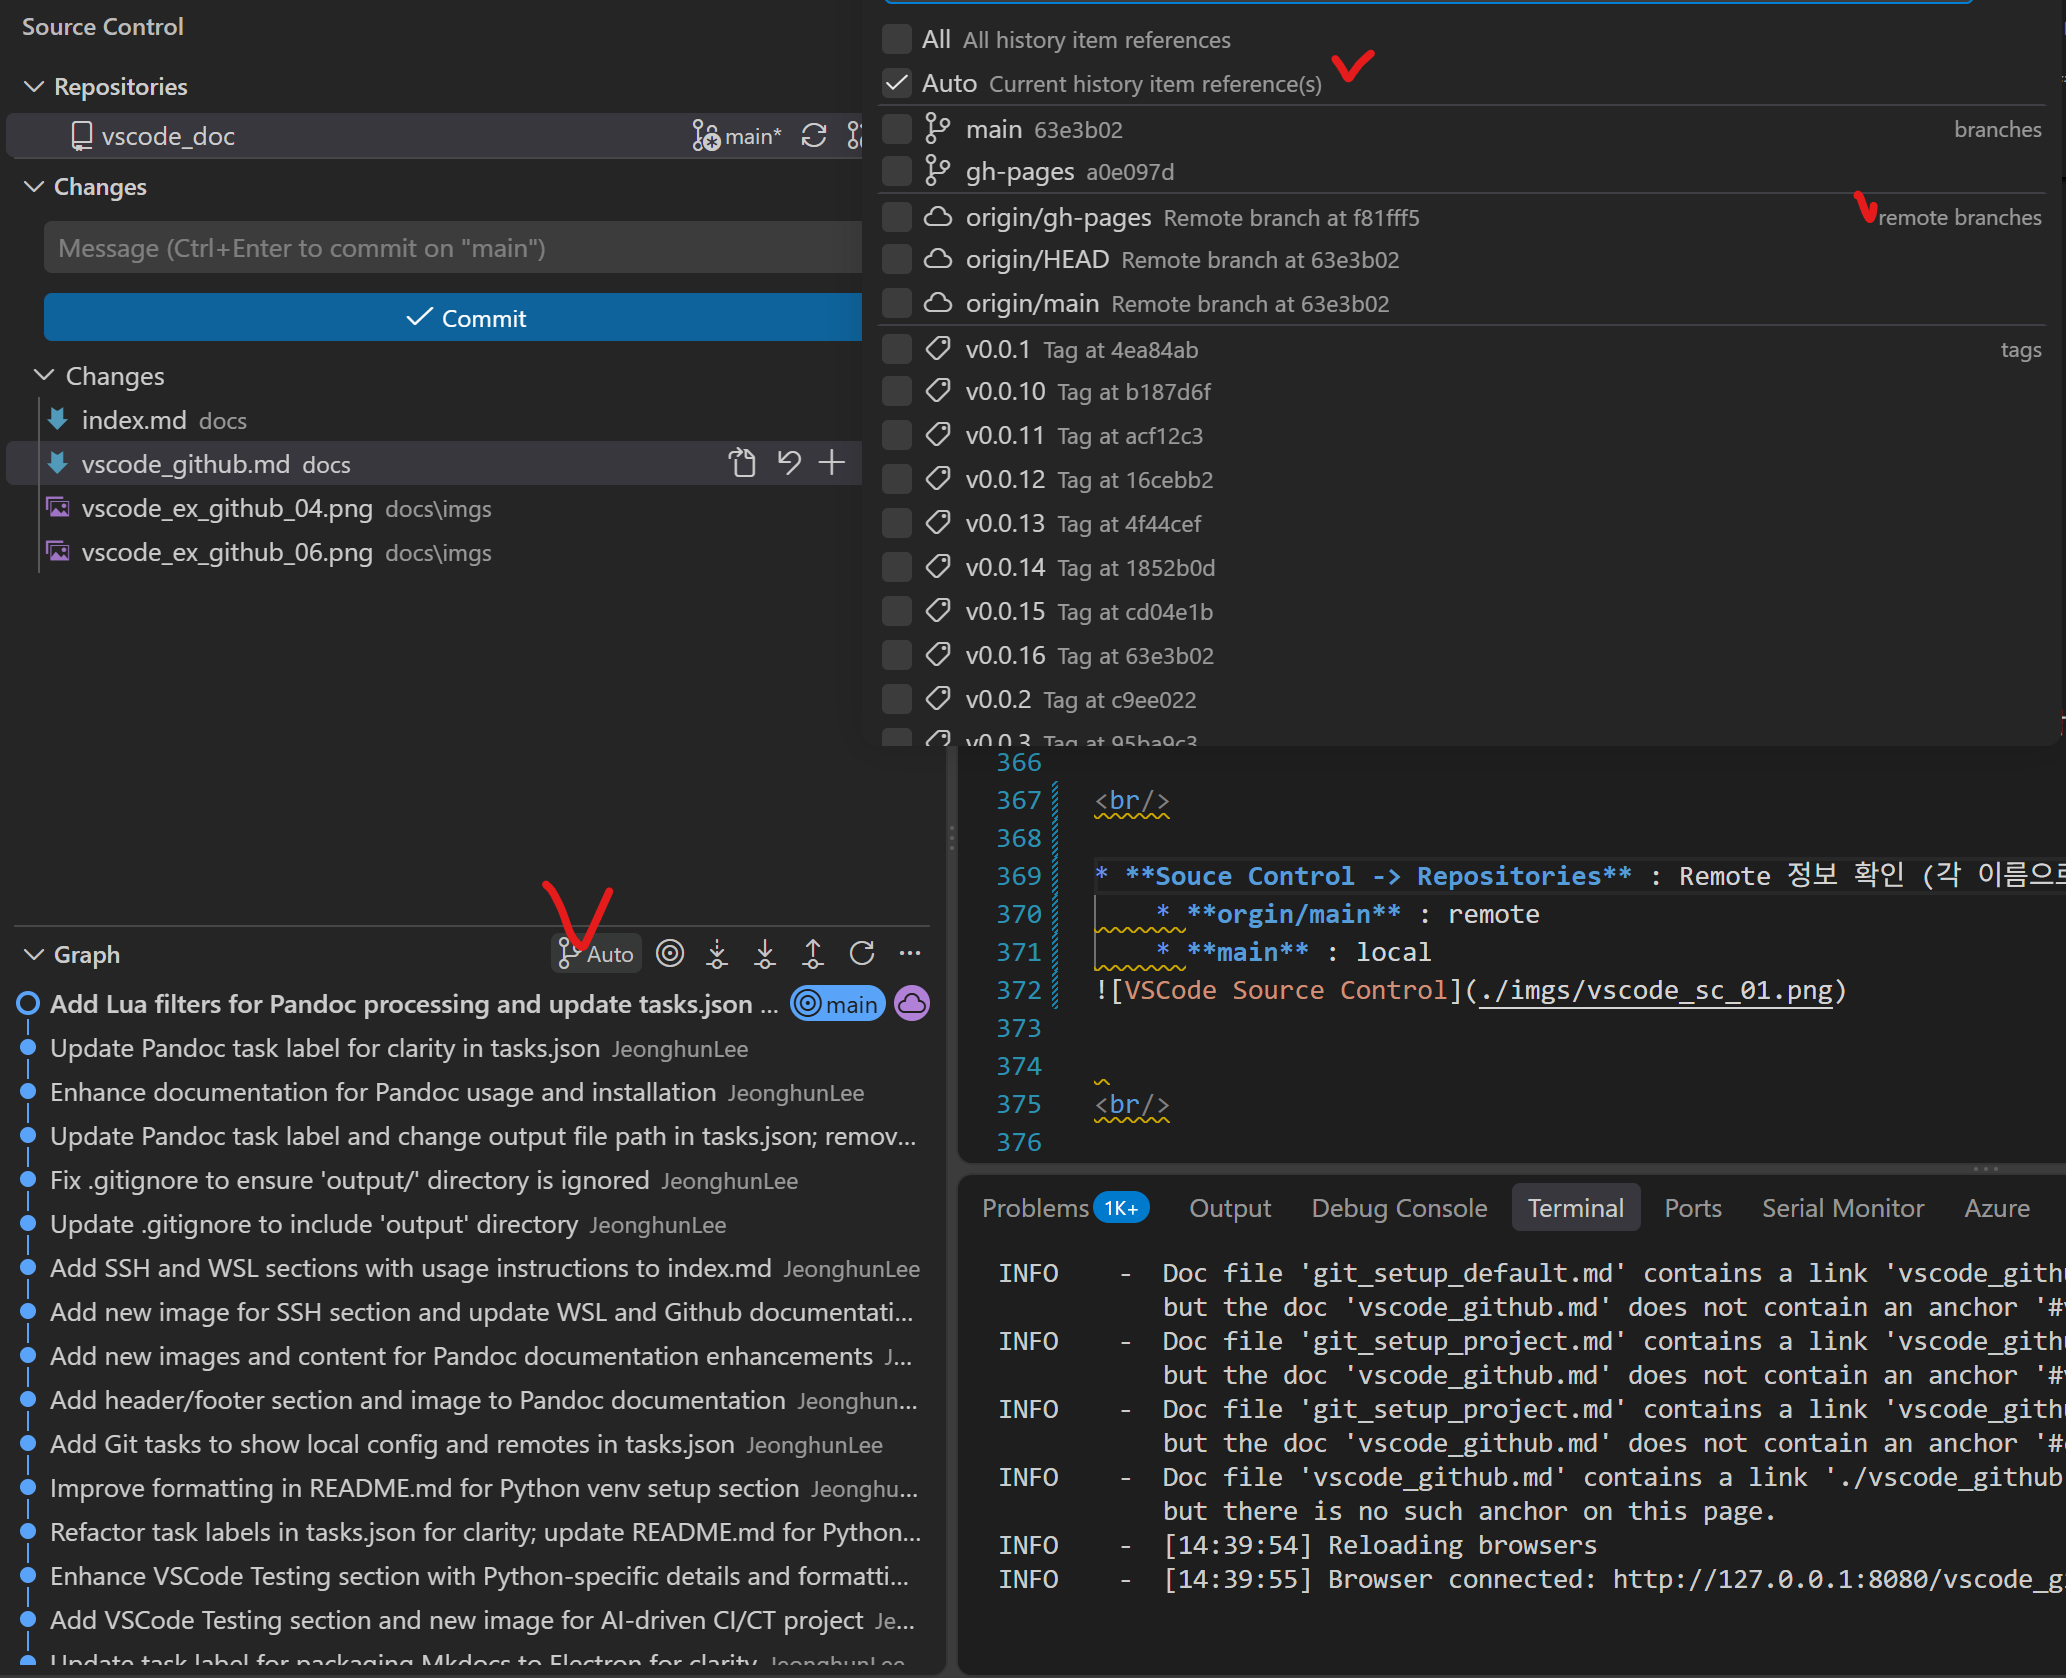The height and width of the screenshot is (1678, 2066).
Task: Click the image icon of vscode_ex_github_06.png
Action: [x=58, y=552]
